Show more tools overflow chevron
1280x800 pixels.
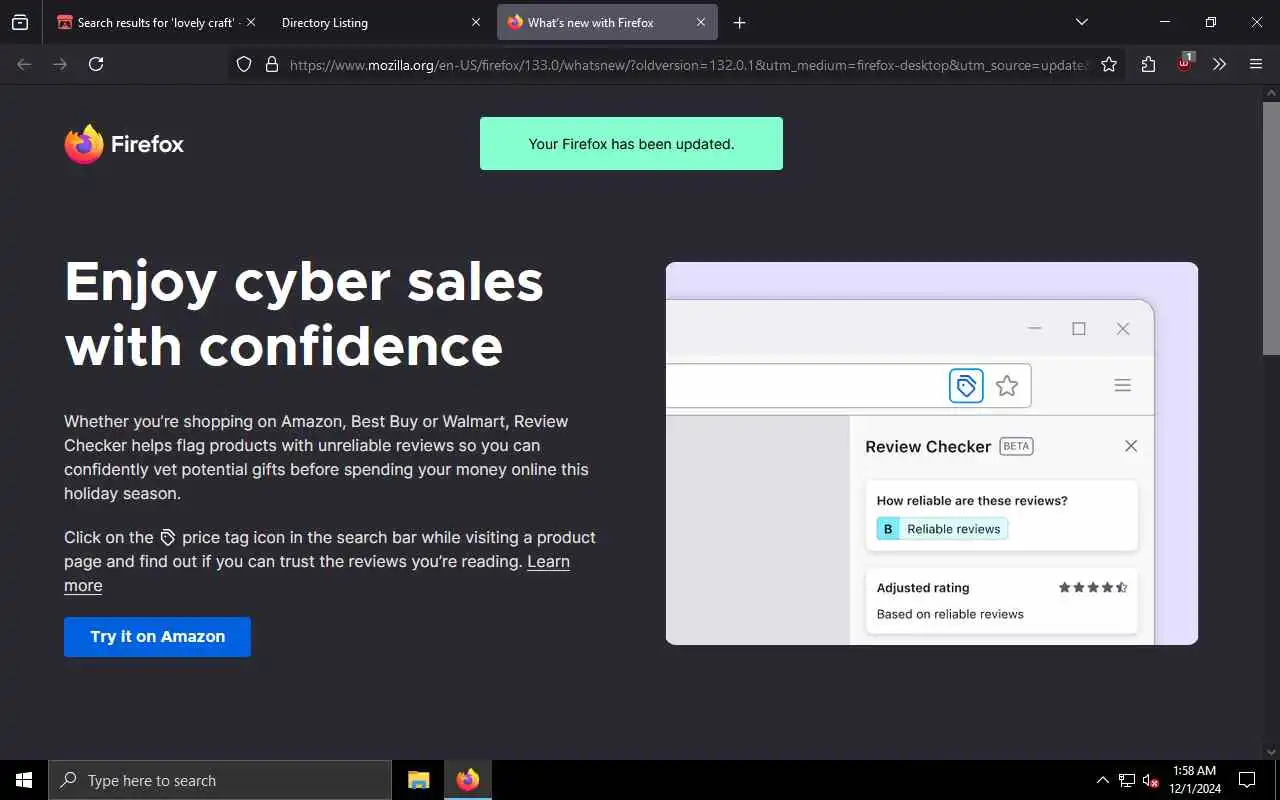pos(1219,64)
